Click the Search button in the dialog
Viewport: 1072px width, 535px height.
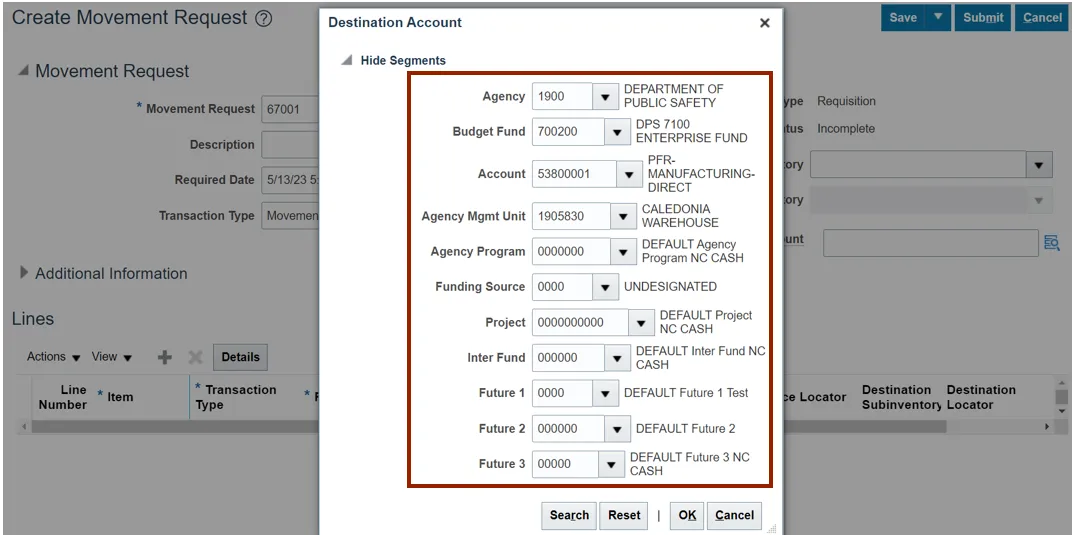click(x=569, y=516)
